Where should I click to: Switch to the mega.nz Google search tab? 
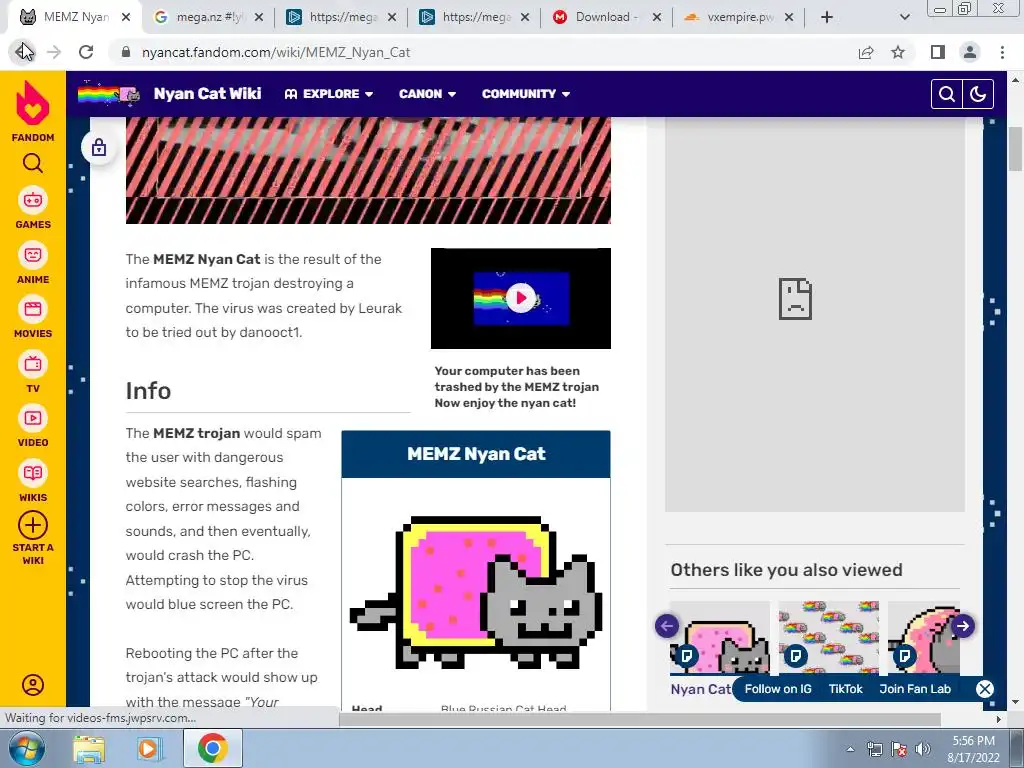tap(206, 17)
